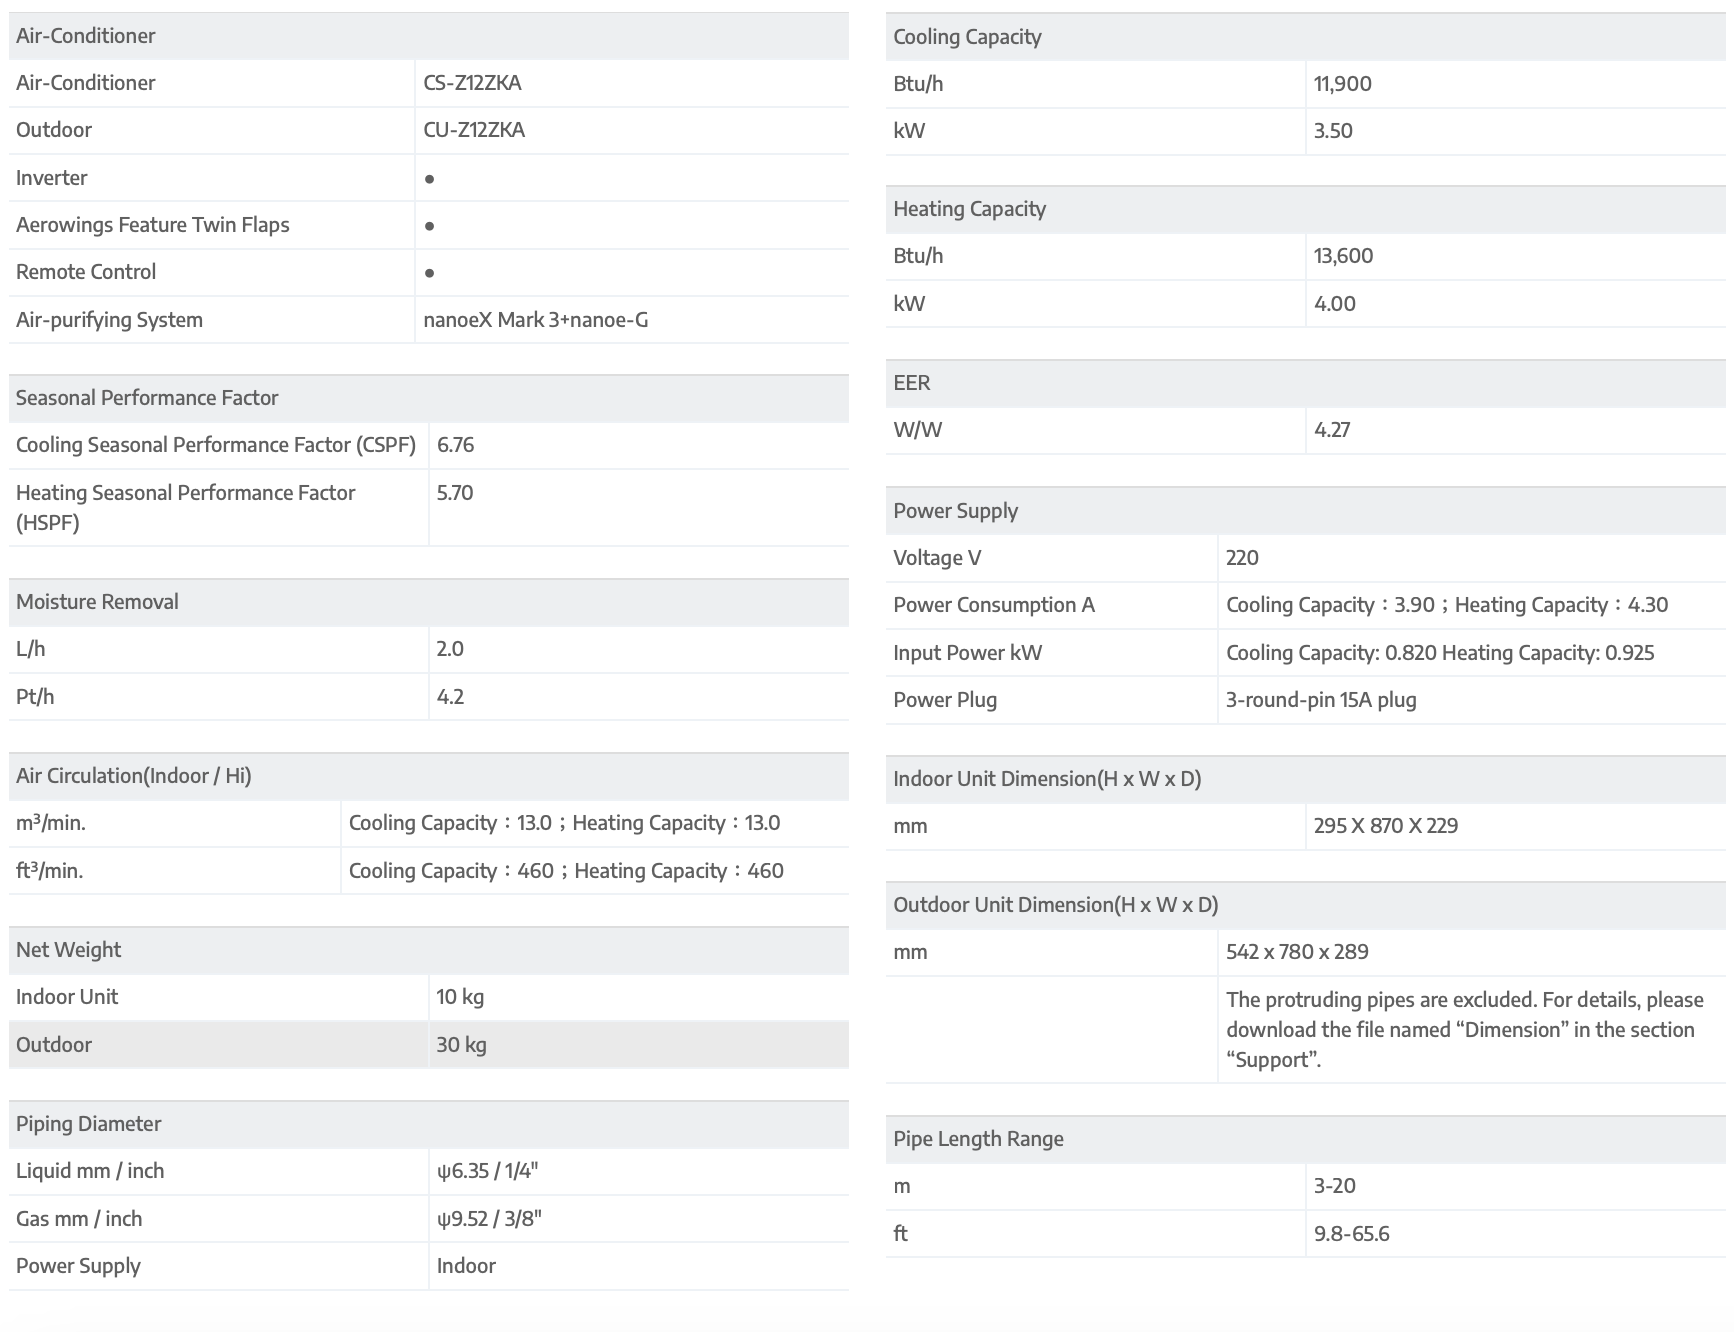Click the Heating Capacity section header
The height and width of the screenshot is (1332, 1734).
pyautogui.click(x=969, y=209)
